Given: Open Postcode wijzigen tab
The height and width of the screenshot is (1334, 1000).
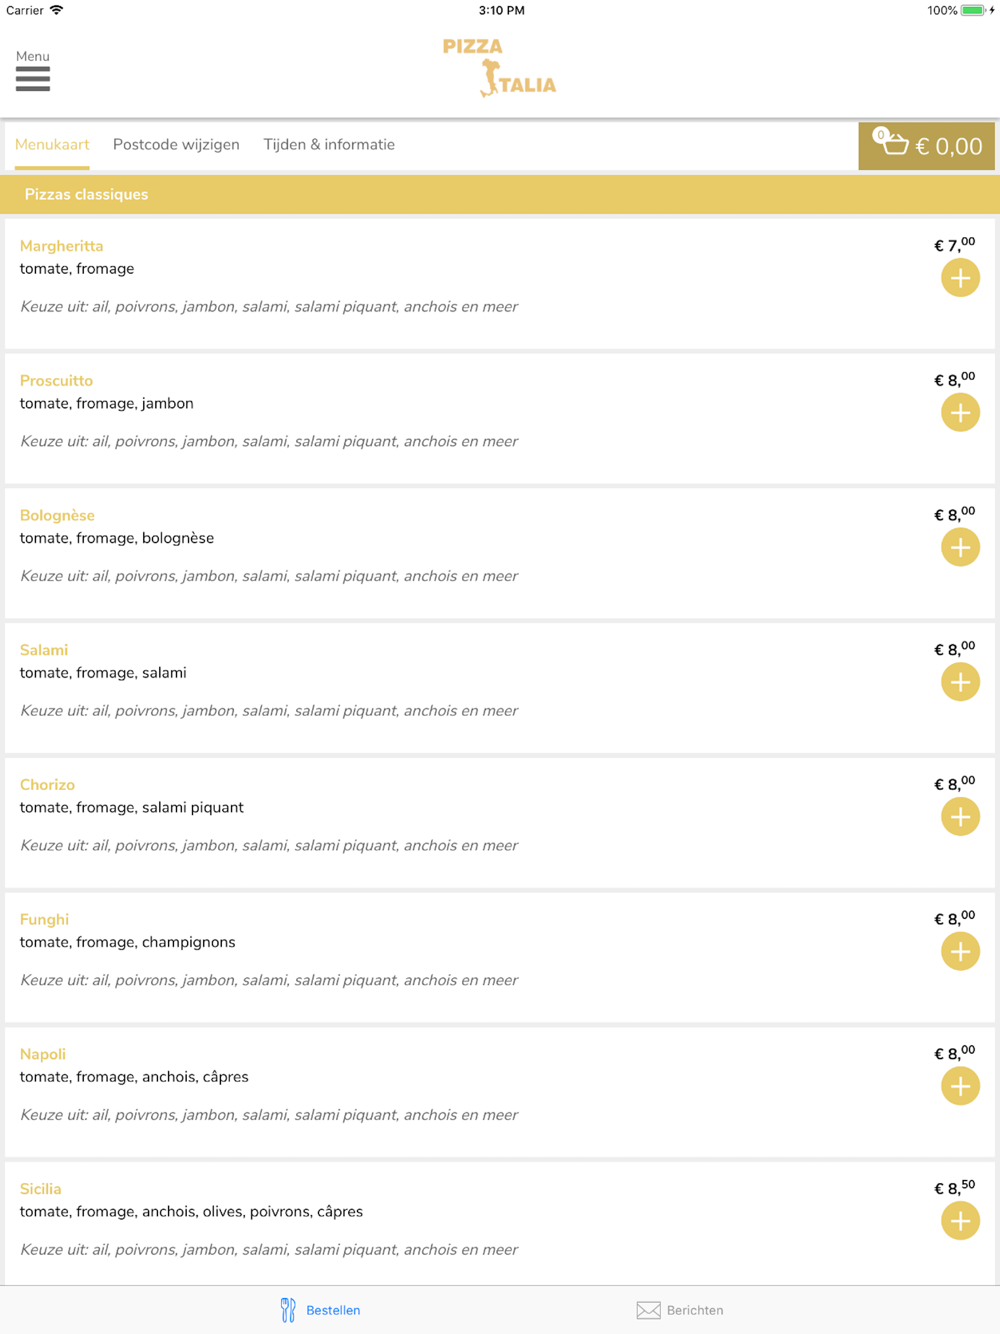Looking at the screenshot, I should (x=176, y=145).
